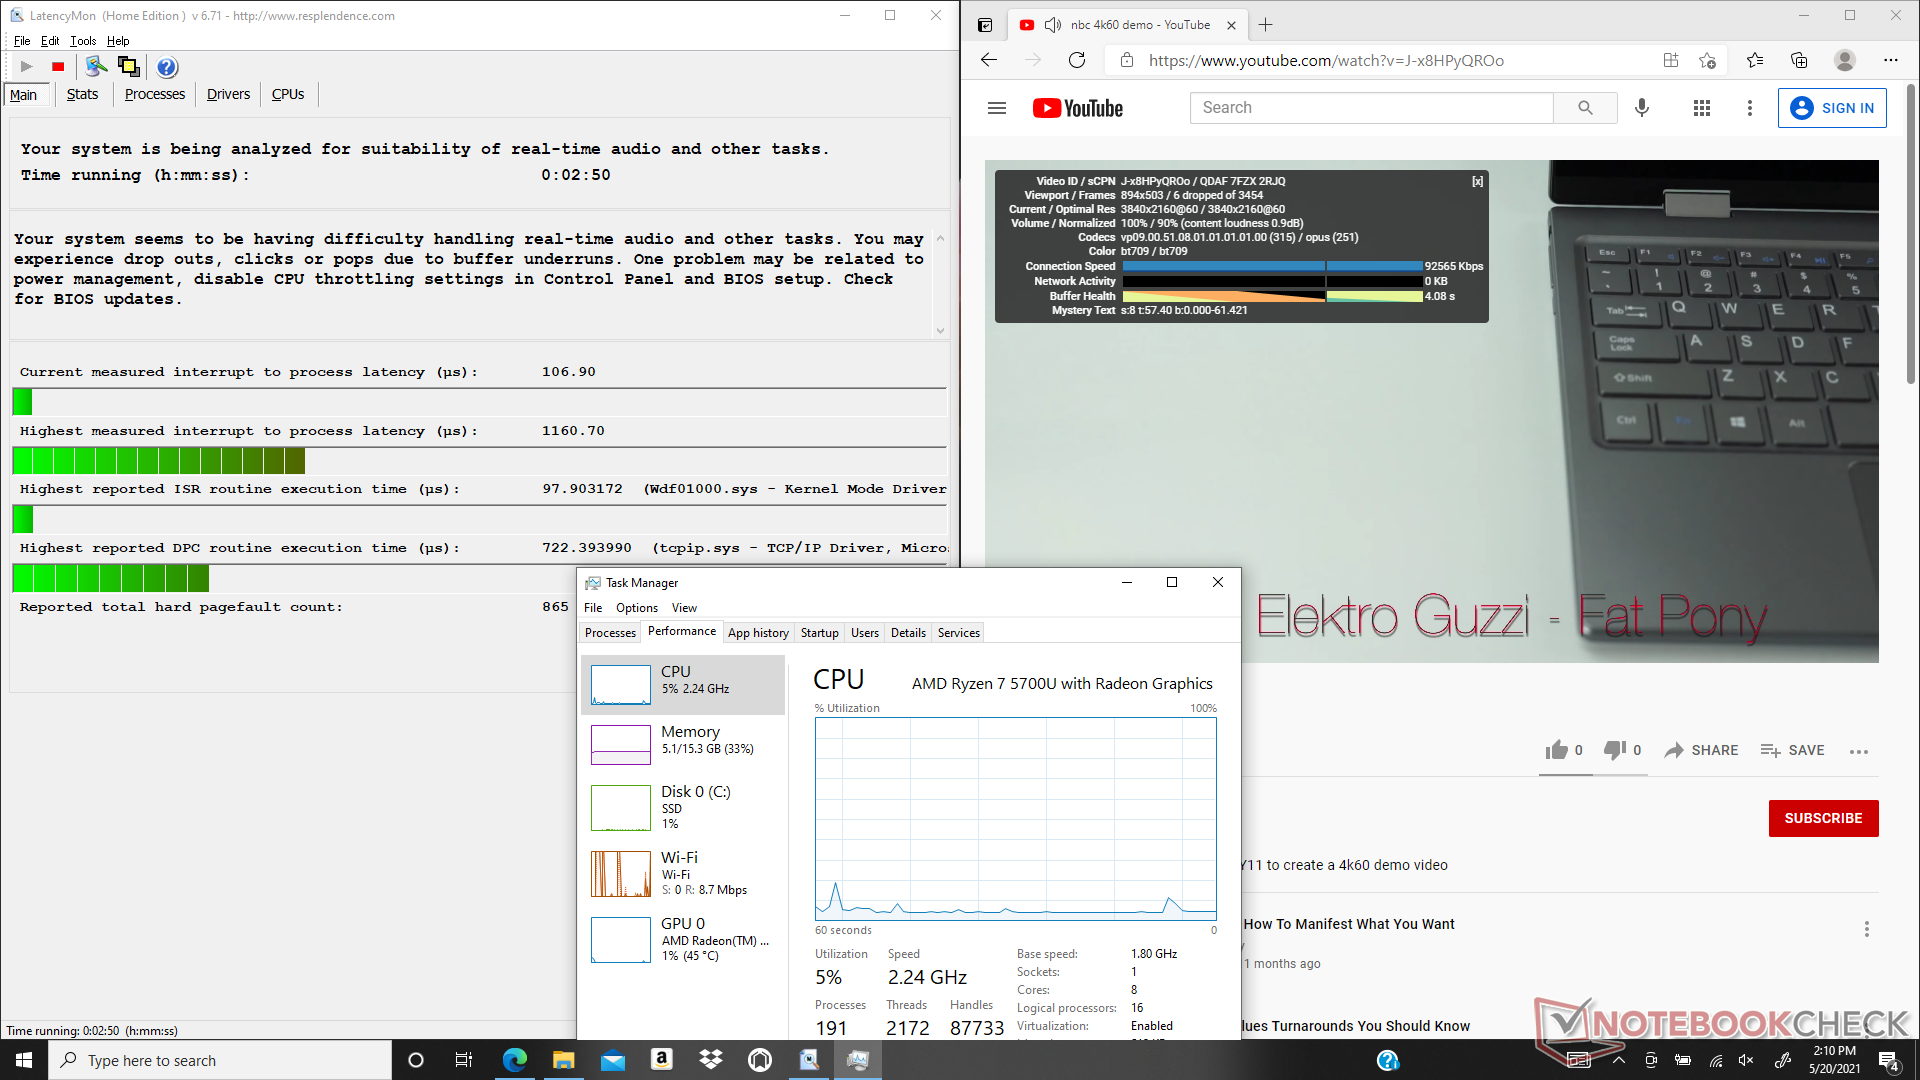Open YouTube hamburger guide menu
This screenshot has width=1920, height=1080.
pyautogui.click(x=996, y=108)
